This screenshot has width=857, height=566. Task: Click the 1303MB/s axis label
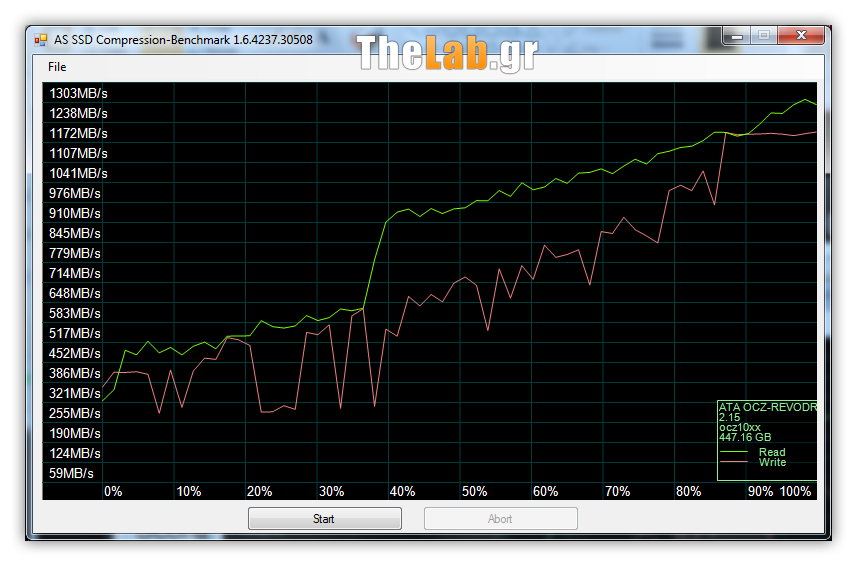[x=78, y=93]
